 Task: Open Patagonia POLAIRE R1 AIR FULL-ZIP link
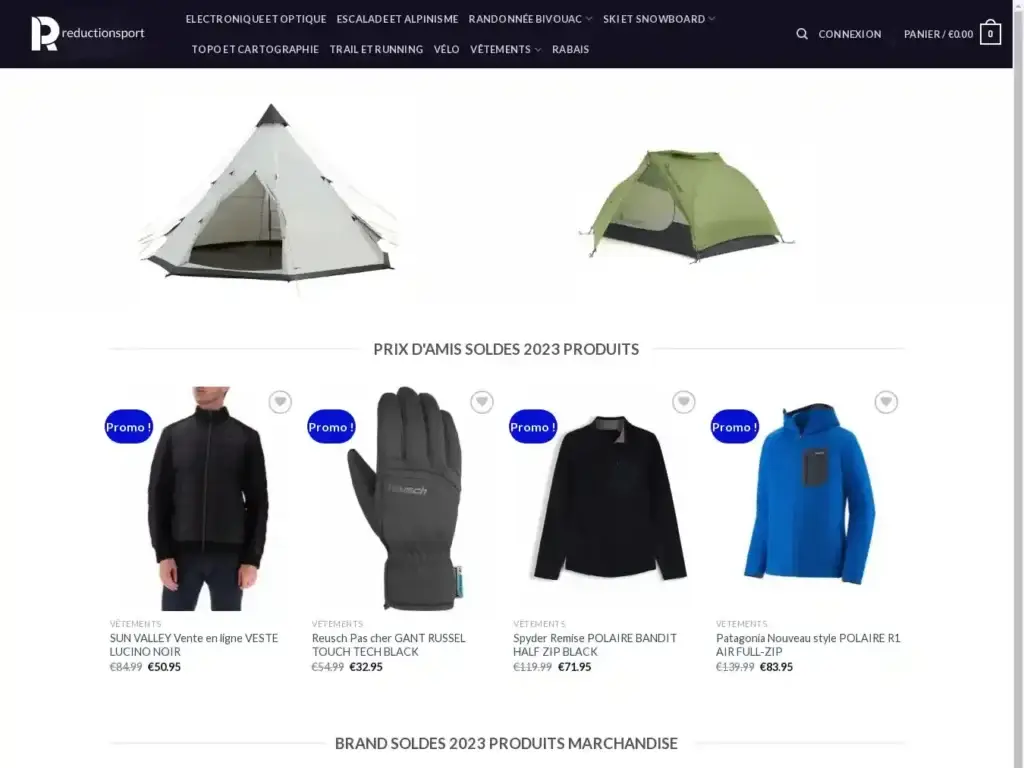[808, 645]
